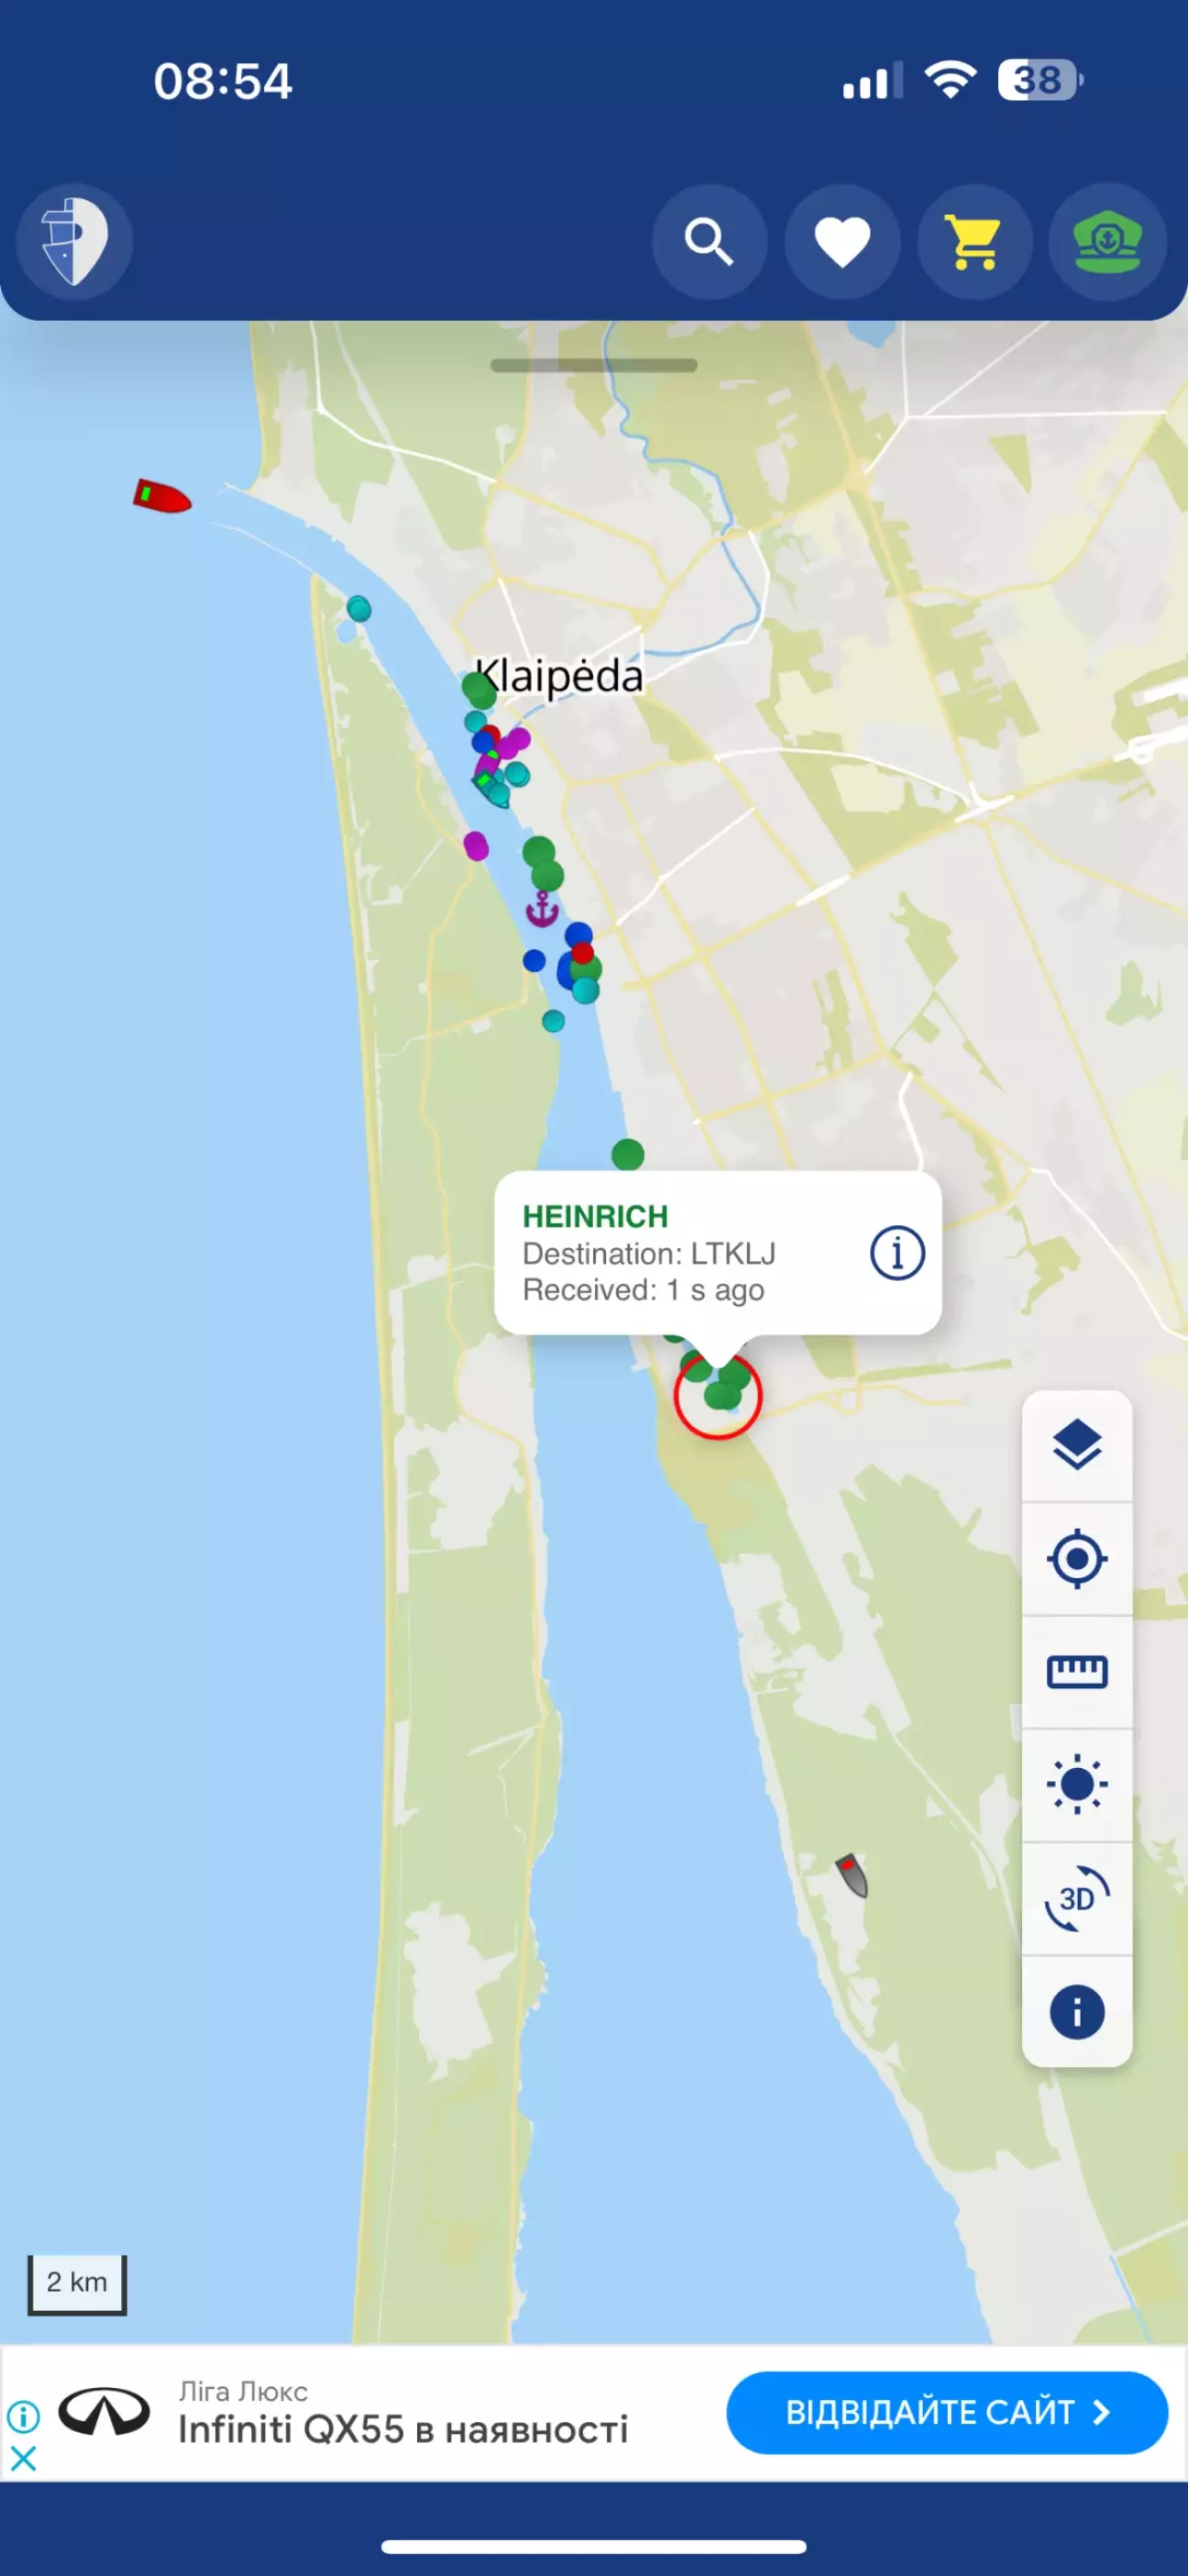The width and height of the screenshot is (1188, 2576).
Task: Open the app logo menu button
Action: [x=74, y=241]
